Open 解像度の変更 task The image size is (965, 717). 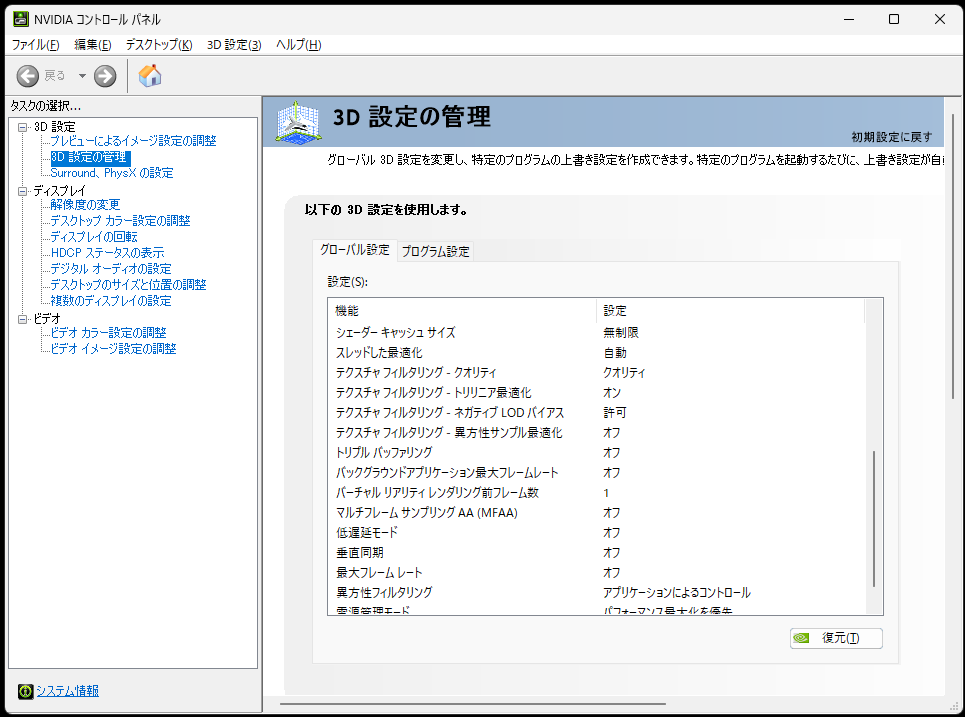coord(85,205)
